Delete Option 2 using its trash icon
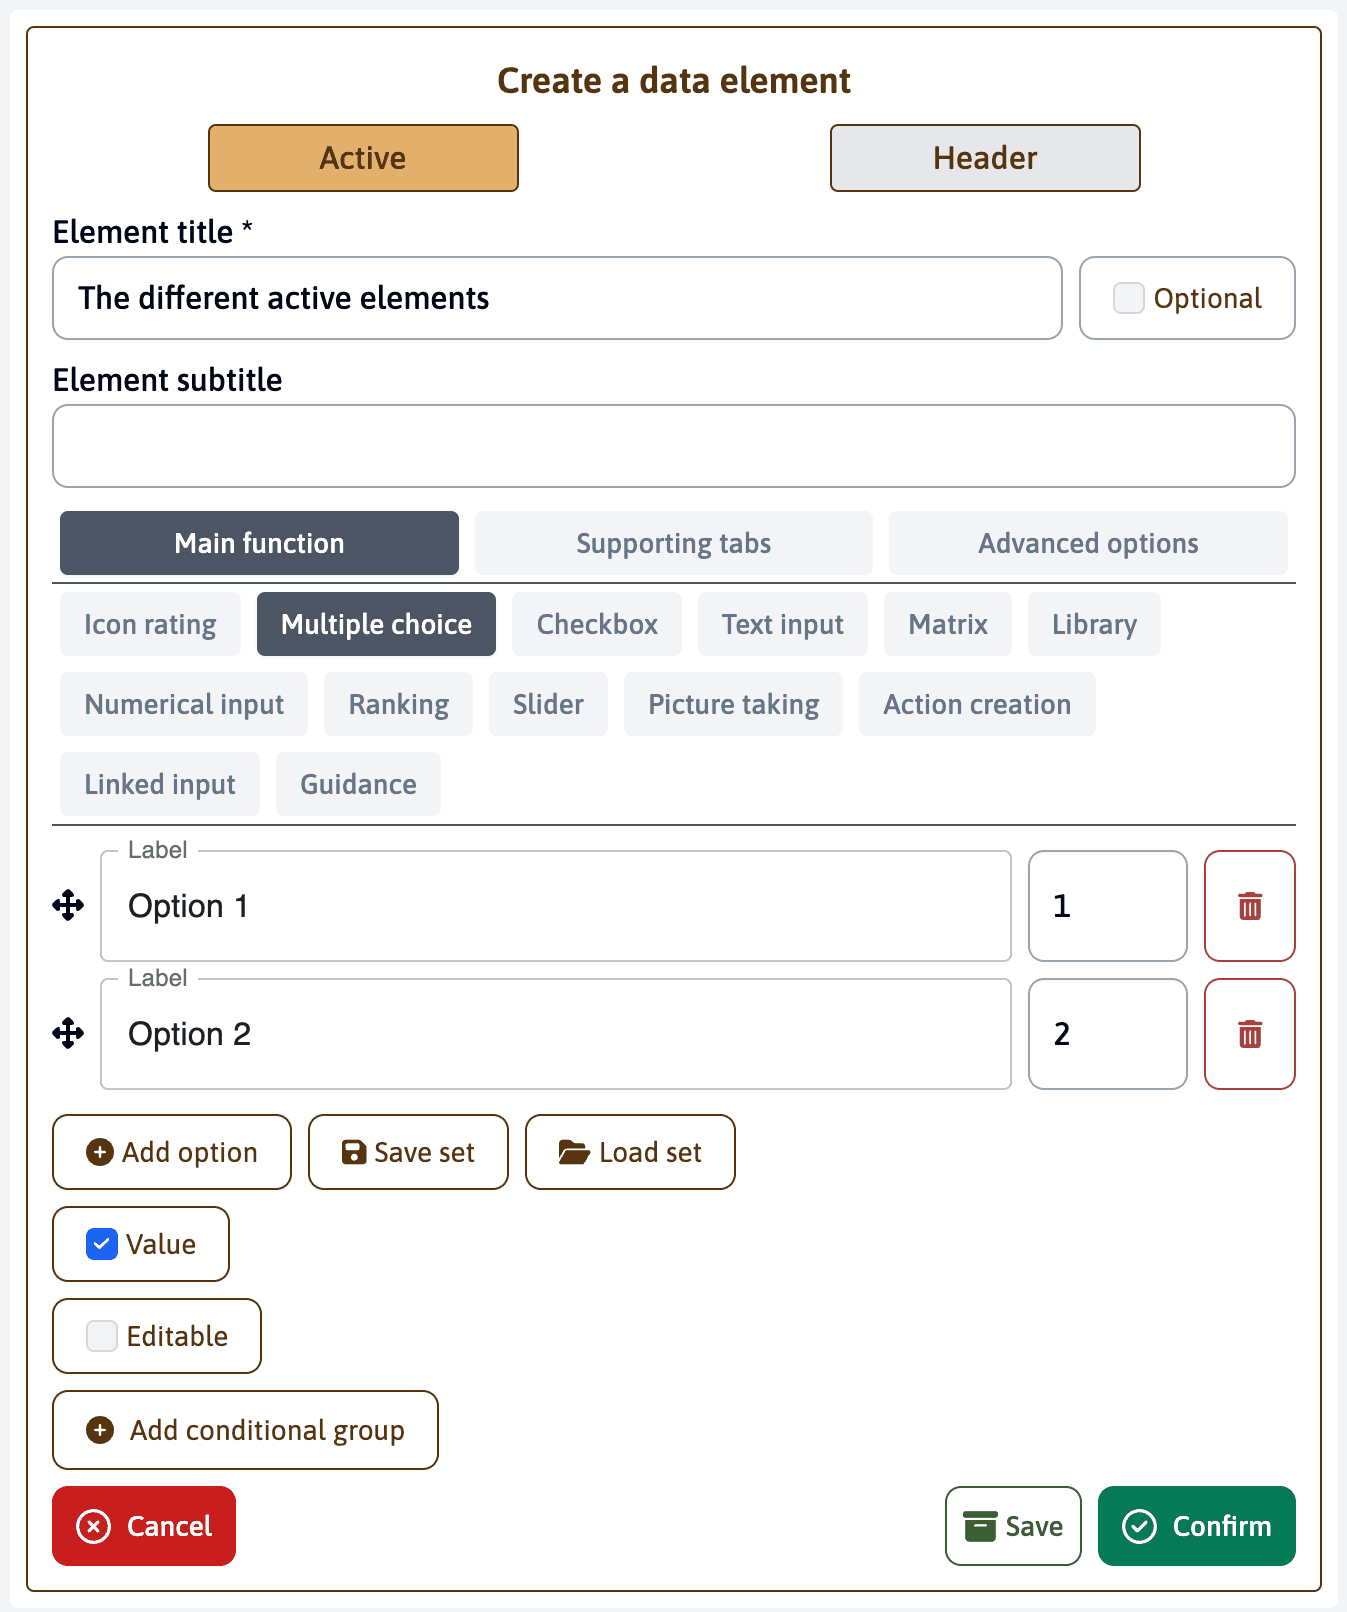Image resolution: width=1347 pixels, height=1612 pixels. pos(1249,1034)
